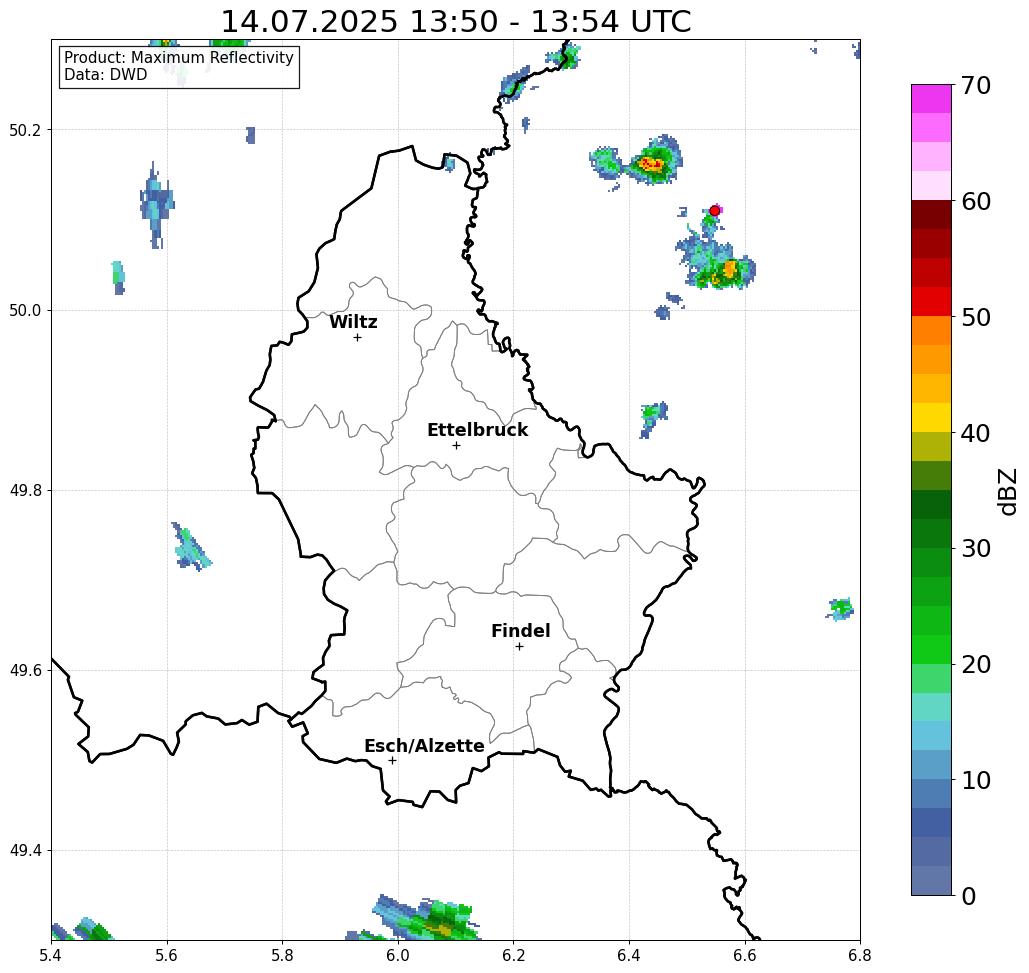1029x973 pixels.
Task: Click the bright green colorbar segment above 20
Action: pyautogui.click(x=931, y=649)
